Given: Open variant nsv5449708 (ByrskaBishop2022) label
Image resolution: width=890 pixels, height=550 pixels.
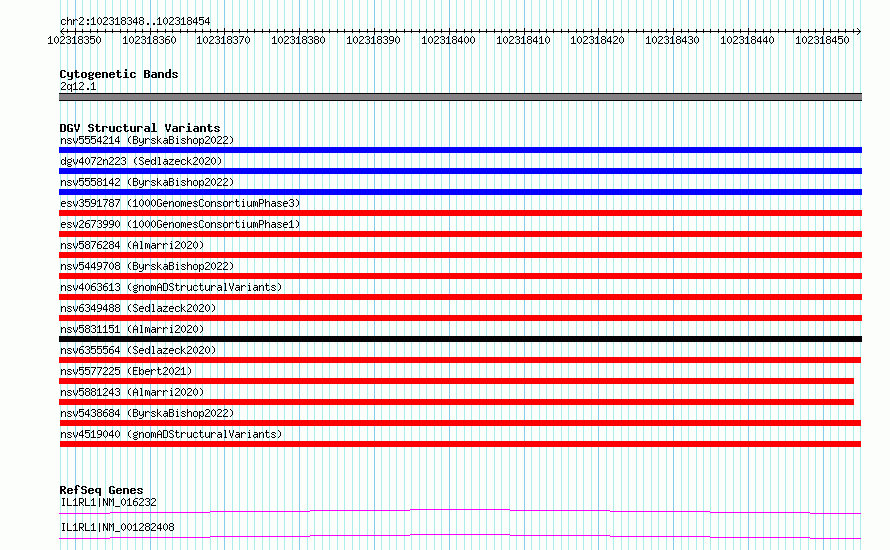Looking at the screenshot, I should point(146,266).
